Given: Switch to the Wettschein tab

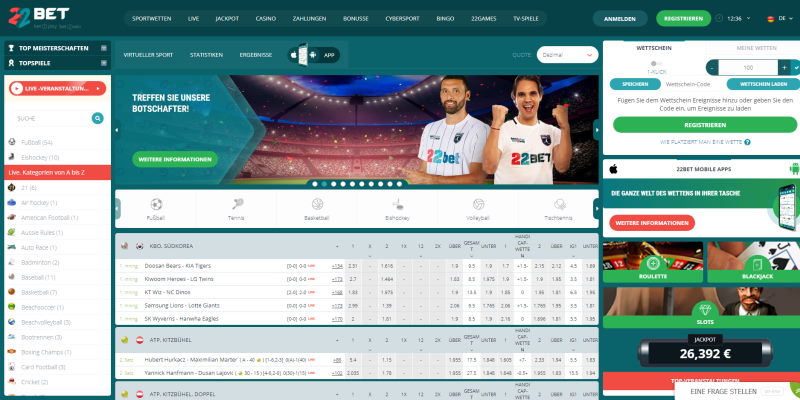Looking at the screenshot, I should pyautogui.click(x=654, y=48).
